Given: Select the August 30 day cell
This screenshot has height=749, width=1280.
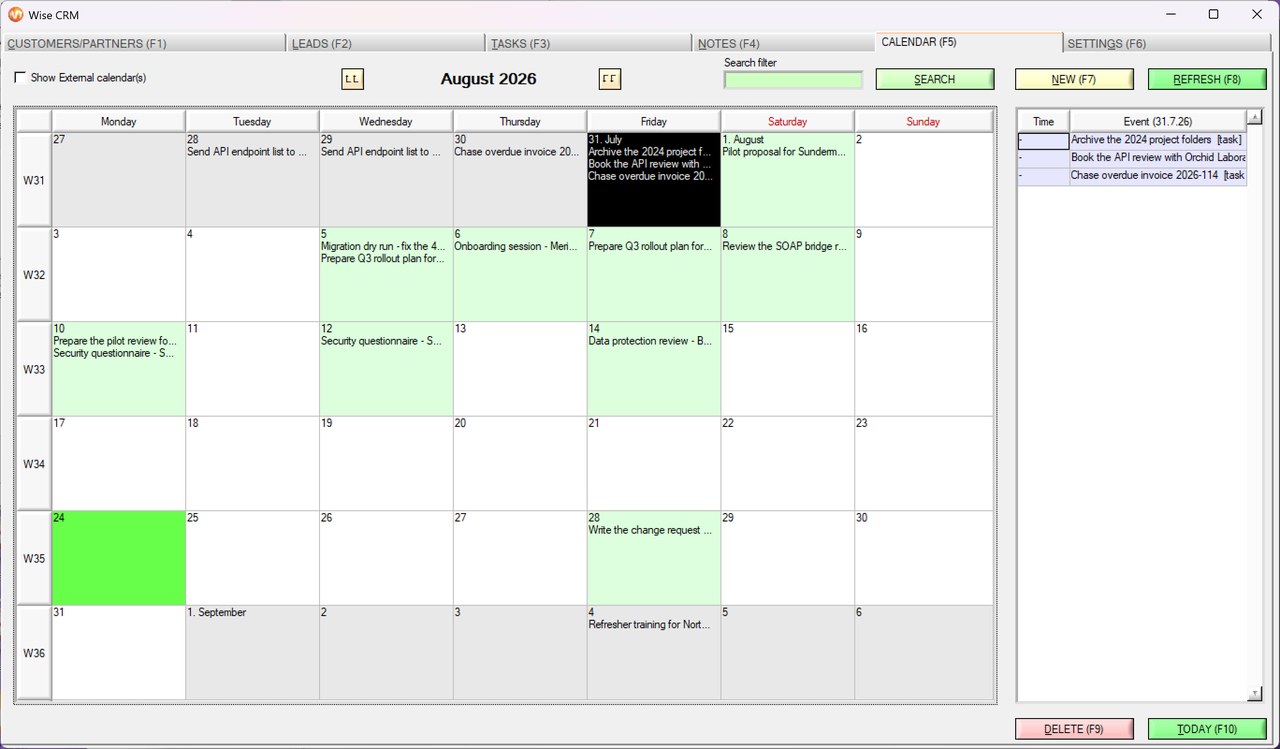Looking at the screenshot, I should pos(923,558).
